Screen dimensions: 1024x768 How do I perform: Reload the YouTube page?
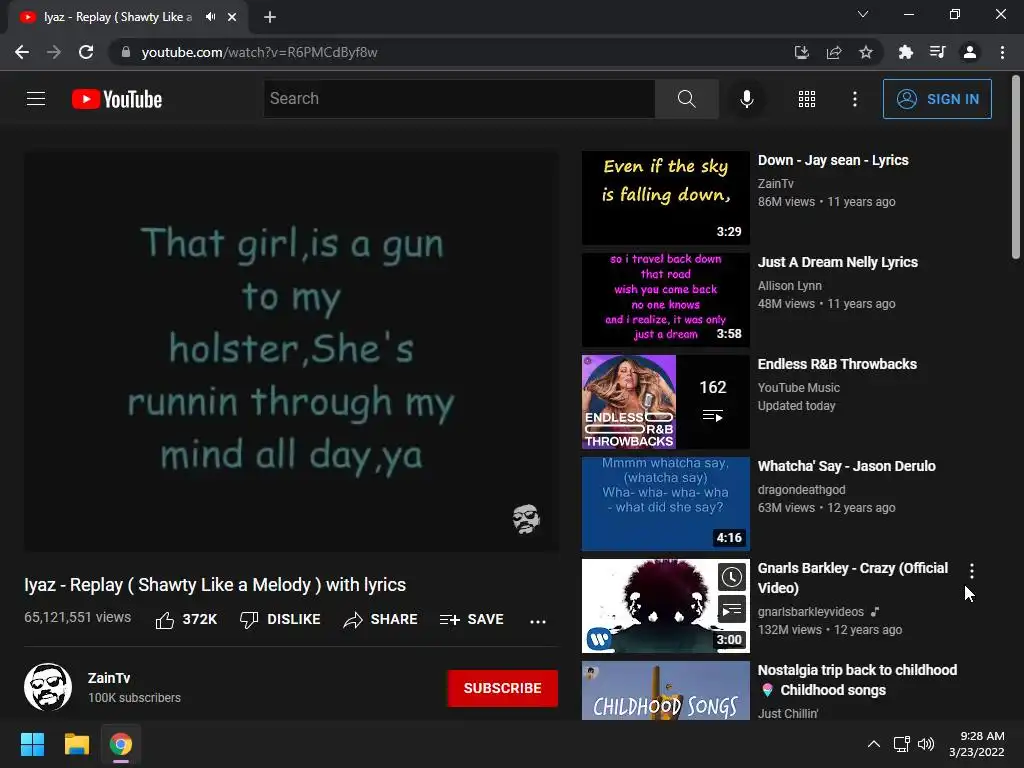click(86, 52)
